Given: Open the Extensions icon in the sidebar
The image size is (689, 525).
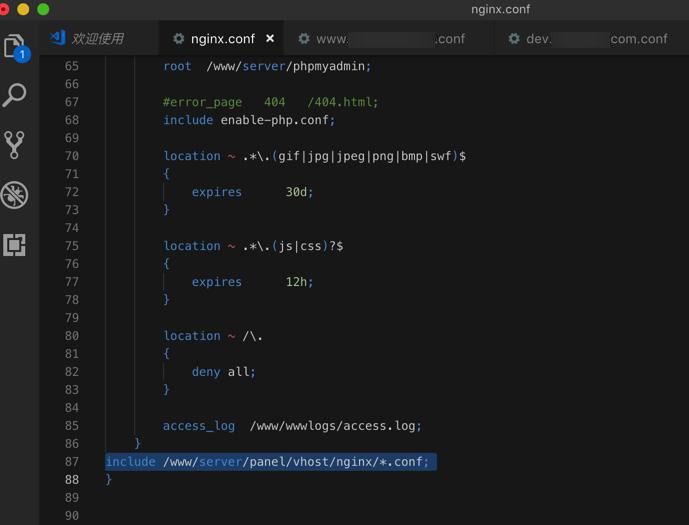Looking at the screenshot, I should coord(14,245).
